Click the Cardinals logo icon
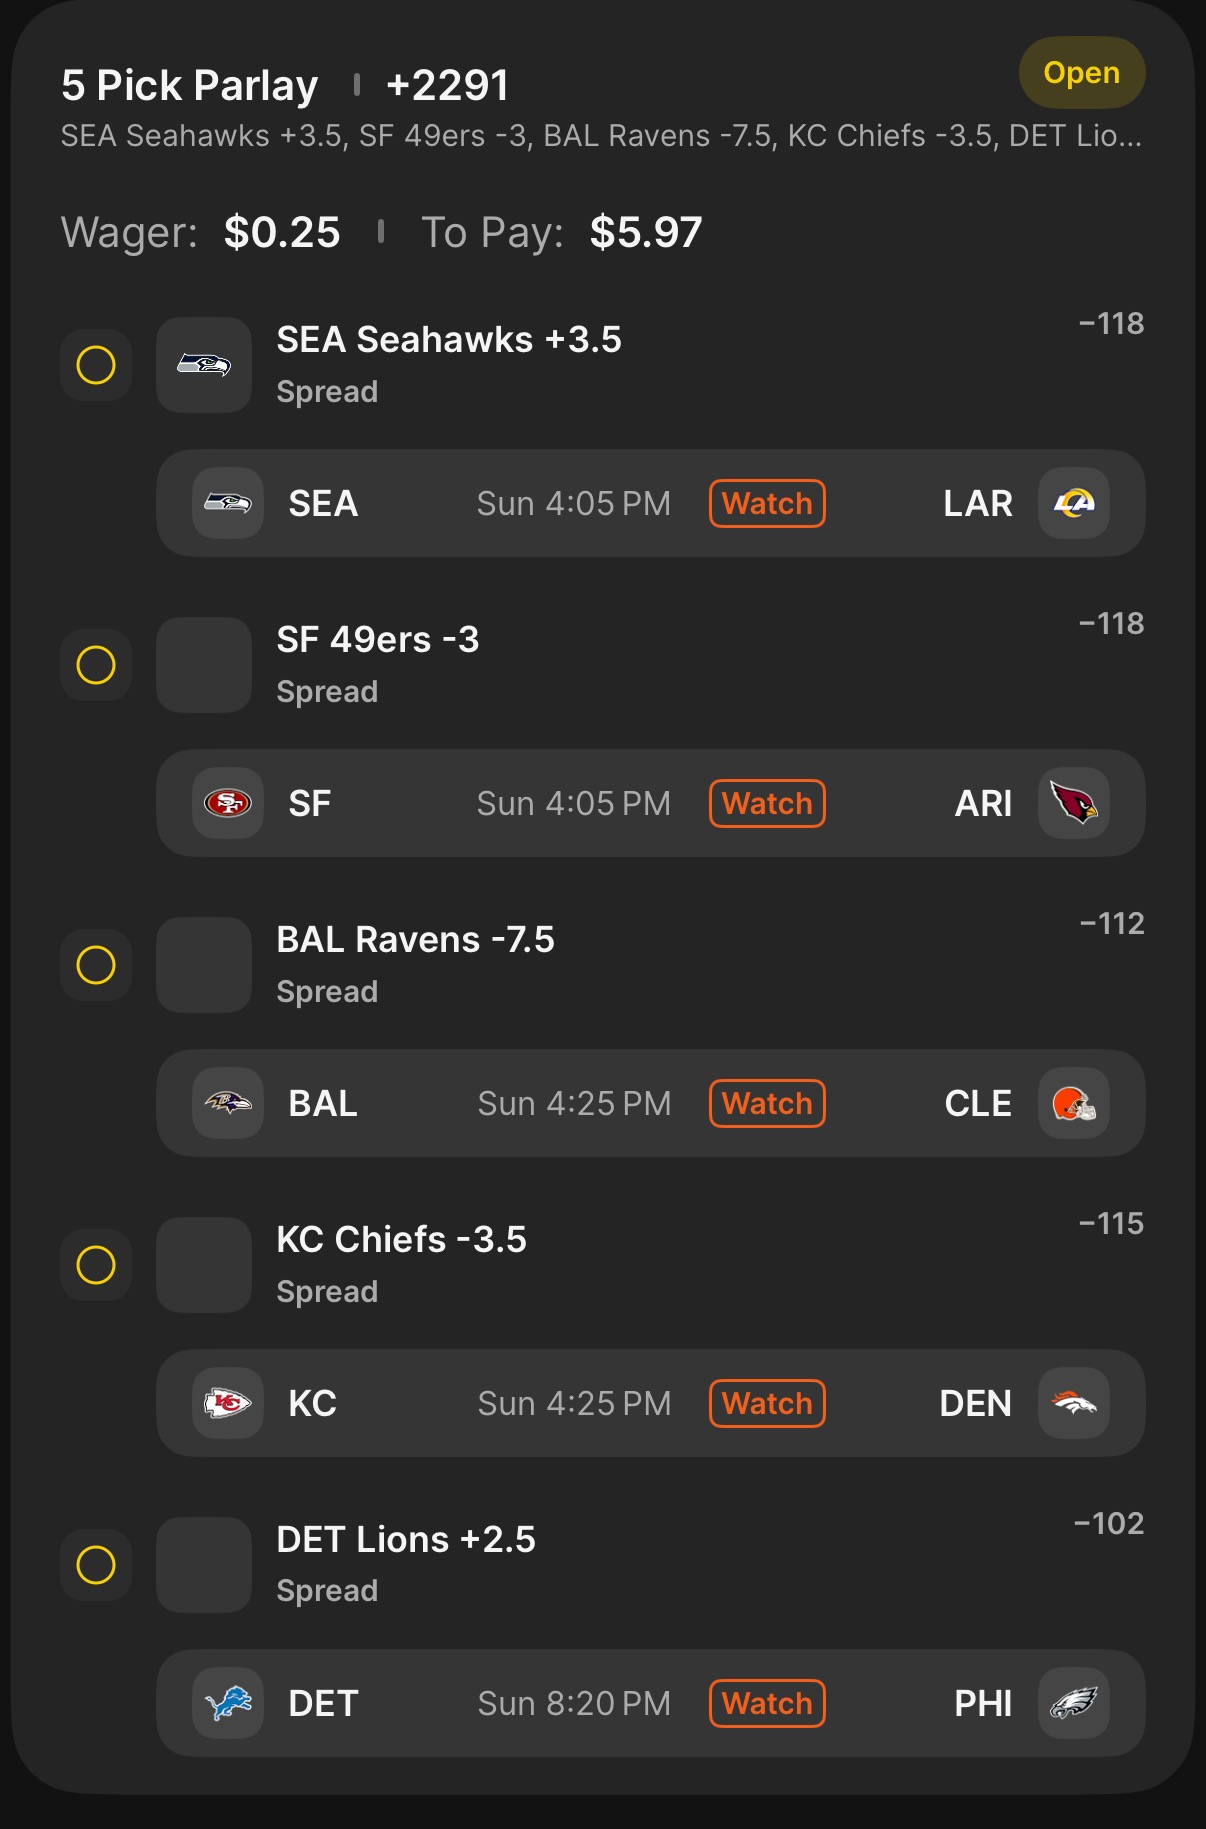 1073,803
